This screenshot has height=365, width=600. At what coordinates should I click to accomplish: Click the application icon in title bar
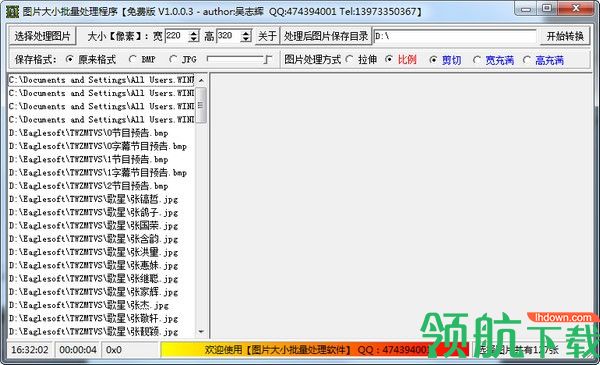click(x=12, y=12)
